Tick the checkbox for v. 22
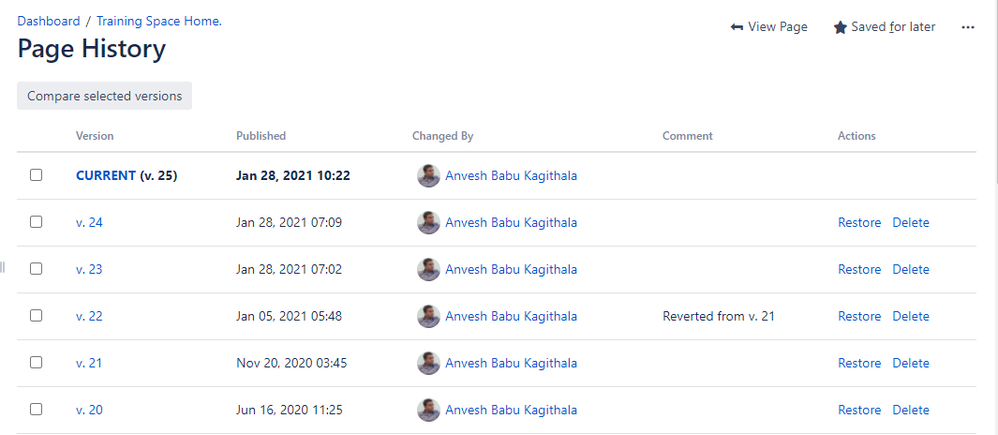 pyautogui.click(x=36, y=316)
